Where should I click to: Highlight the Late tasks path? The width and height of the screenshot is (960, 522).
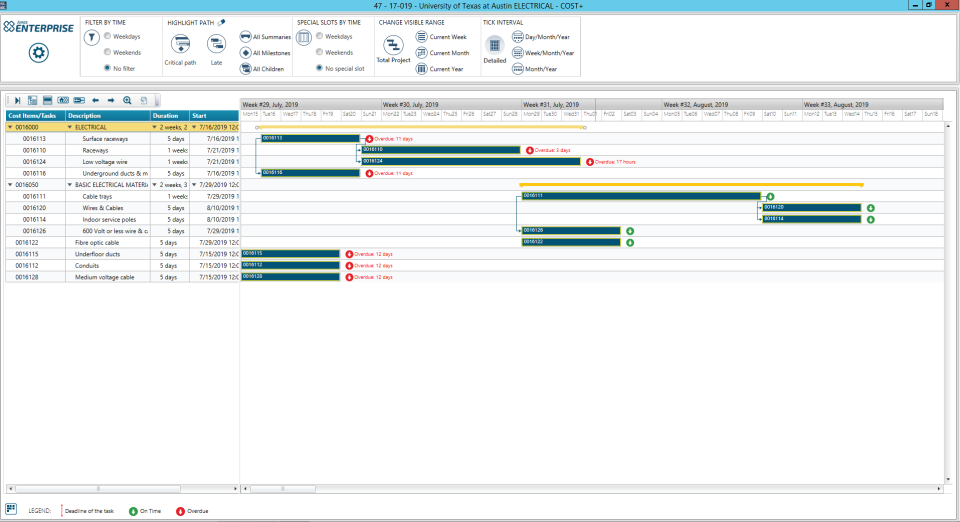[x=216, y=50]
